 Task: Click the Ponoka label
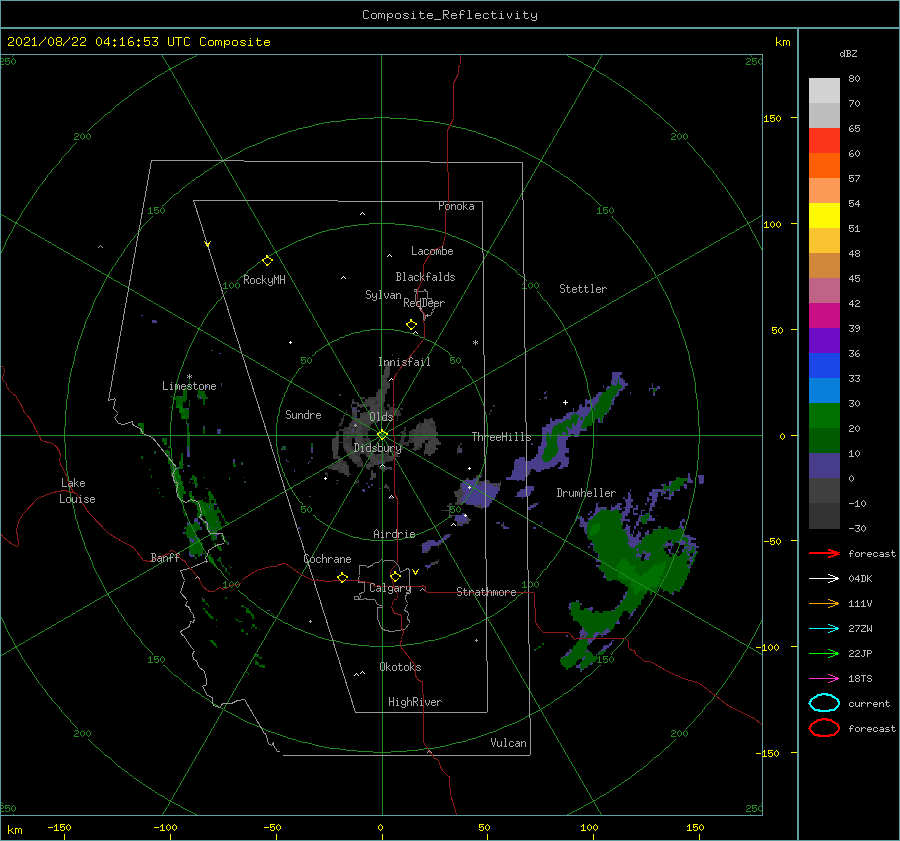[x=456, y=206]
